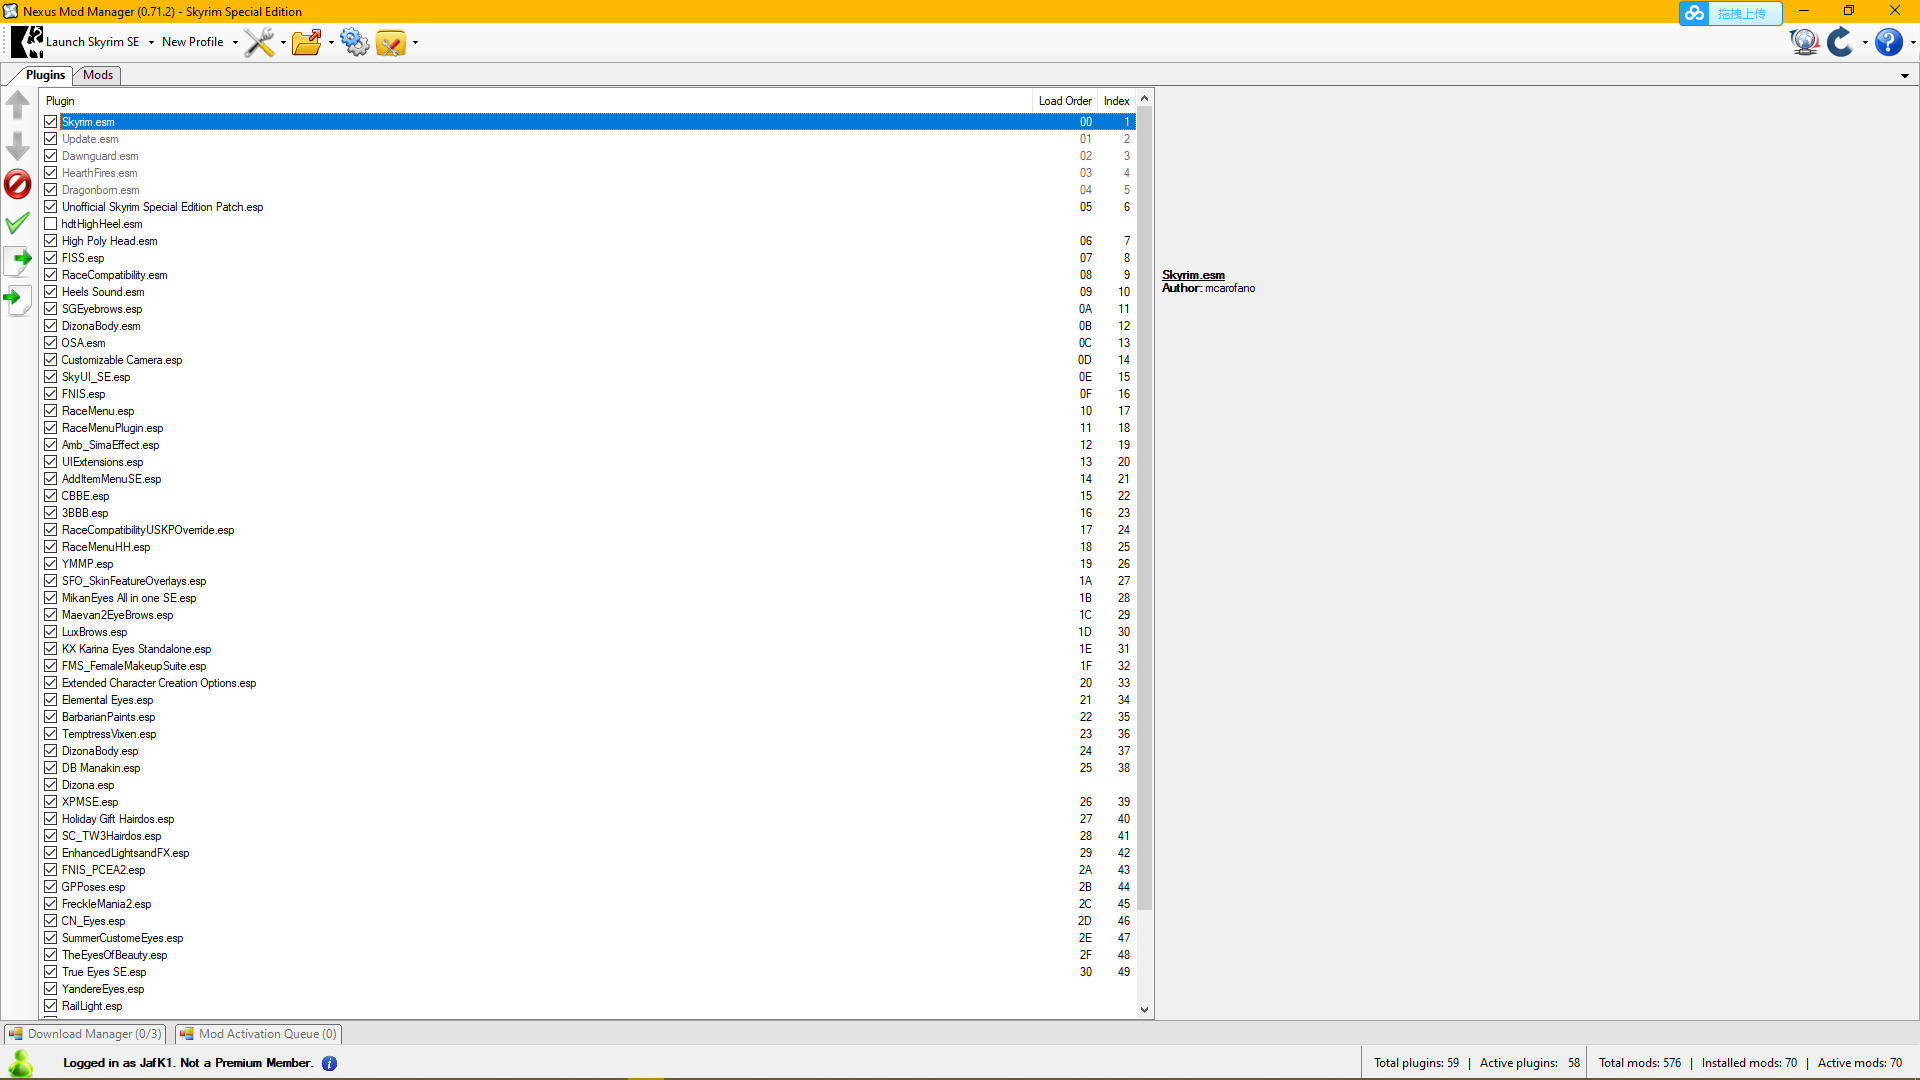Select the Customizable Camera.esp row

[588, 360]
